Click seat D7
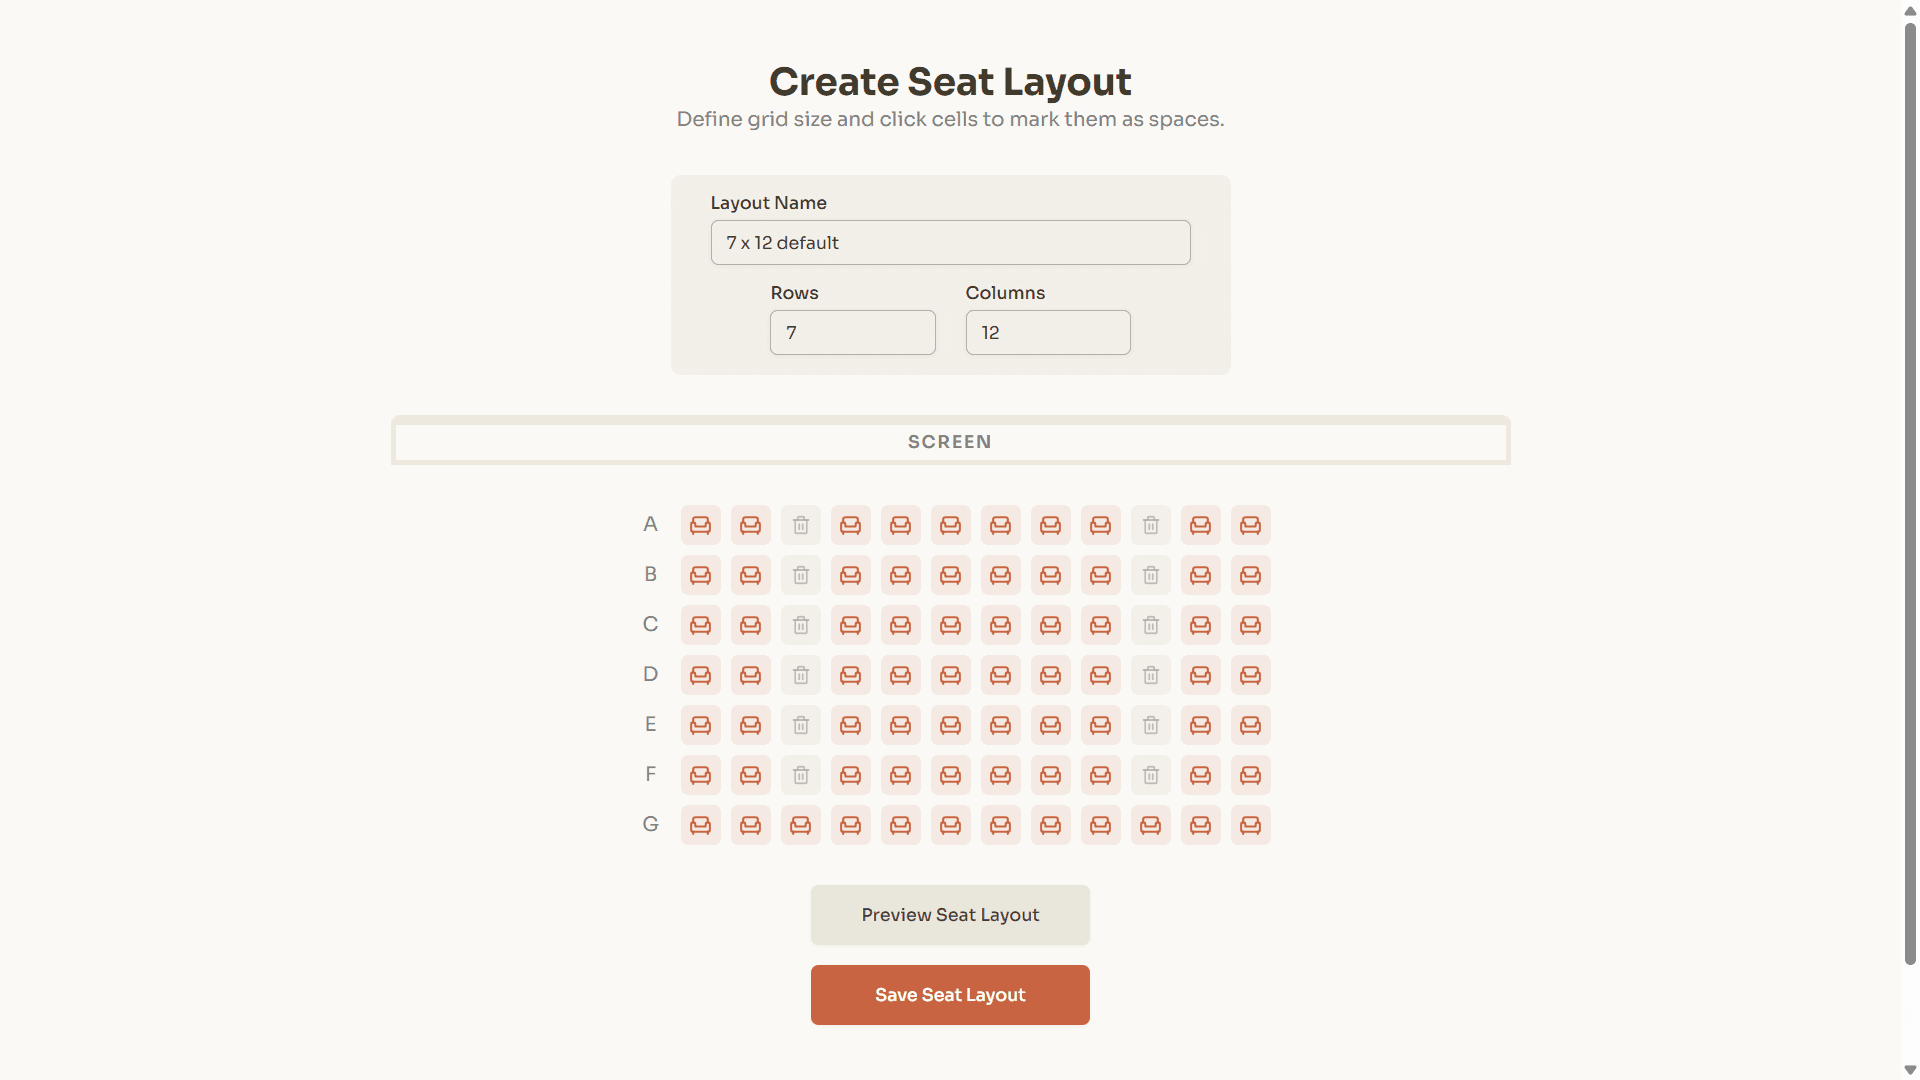Screen dimensions: 1920x1080 click(1000, 675)
